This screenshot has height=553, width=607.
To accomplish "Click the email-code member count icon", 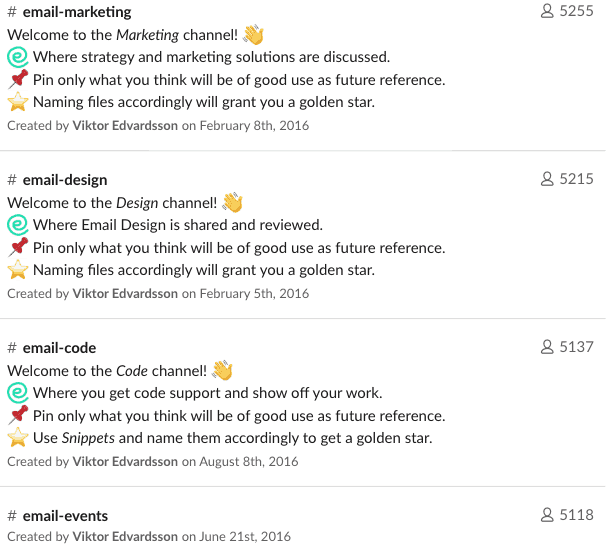I will point(547,347).
